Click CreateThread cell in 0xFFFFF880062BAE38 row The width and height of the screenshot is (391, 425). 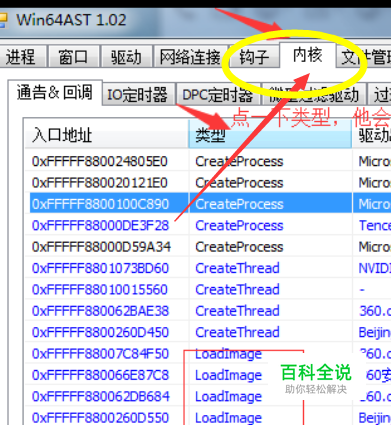(237, 311)
